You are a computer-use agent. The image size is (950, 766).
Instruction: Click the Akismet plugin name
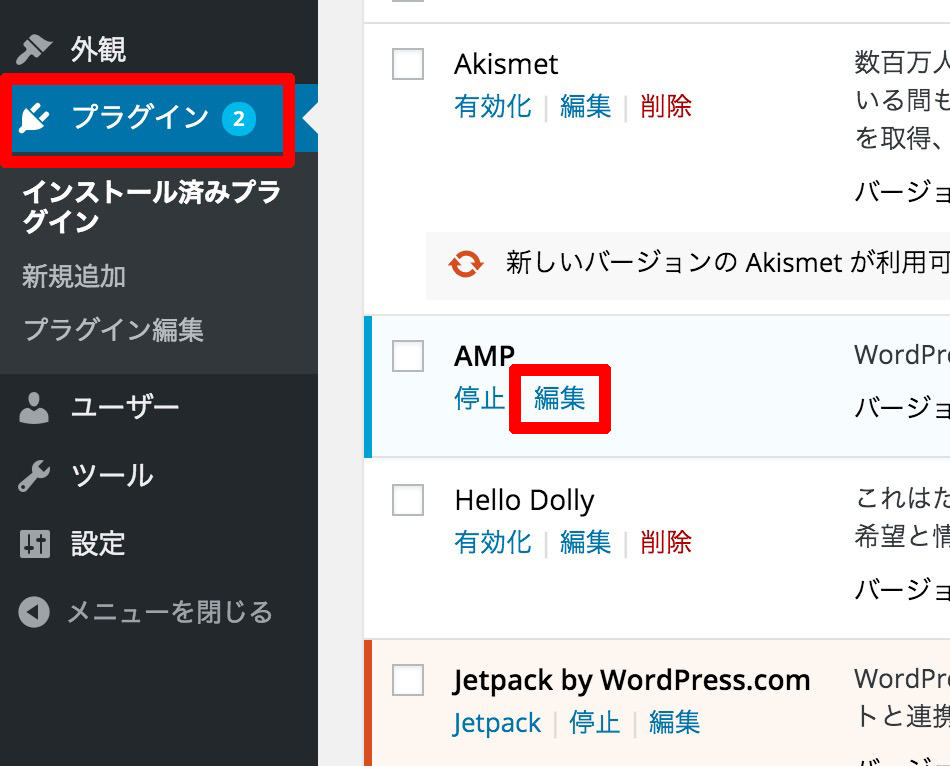(x=506, y=64)
